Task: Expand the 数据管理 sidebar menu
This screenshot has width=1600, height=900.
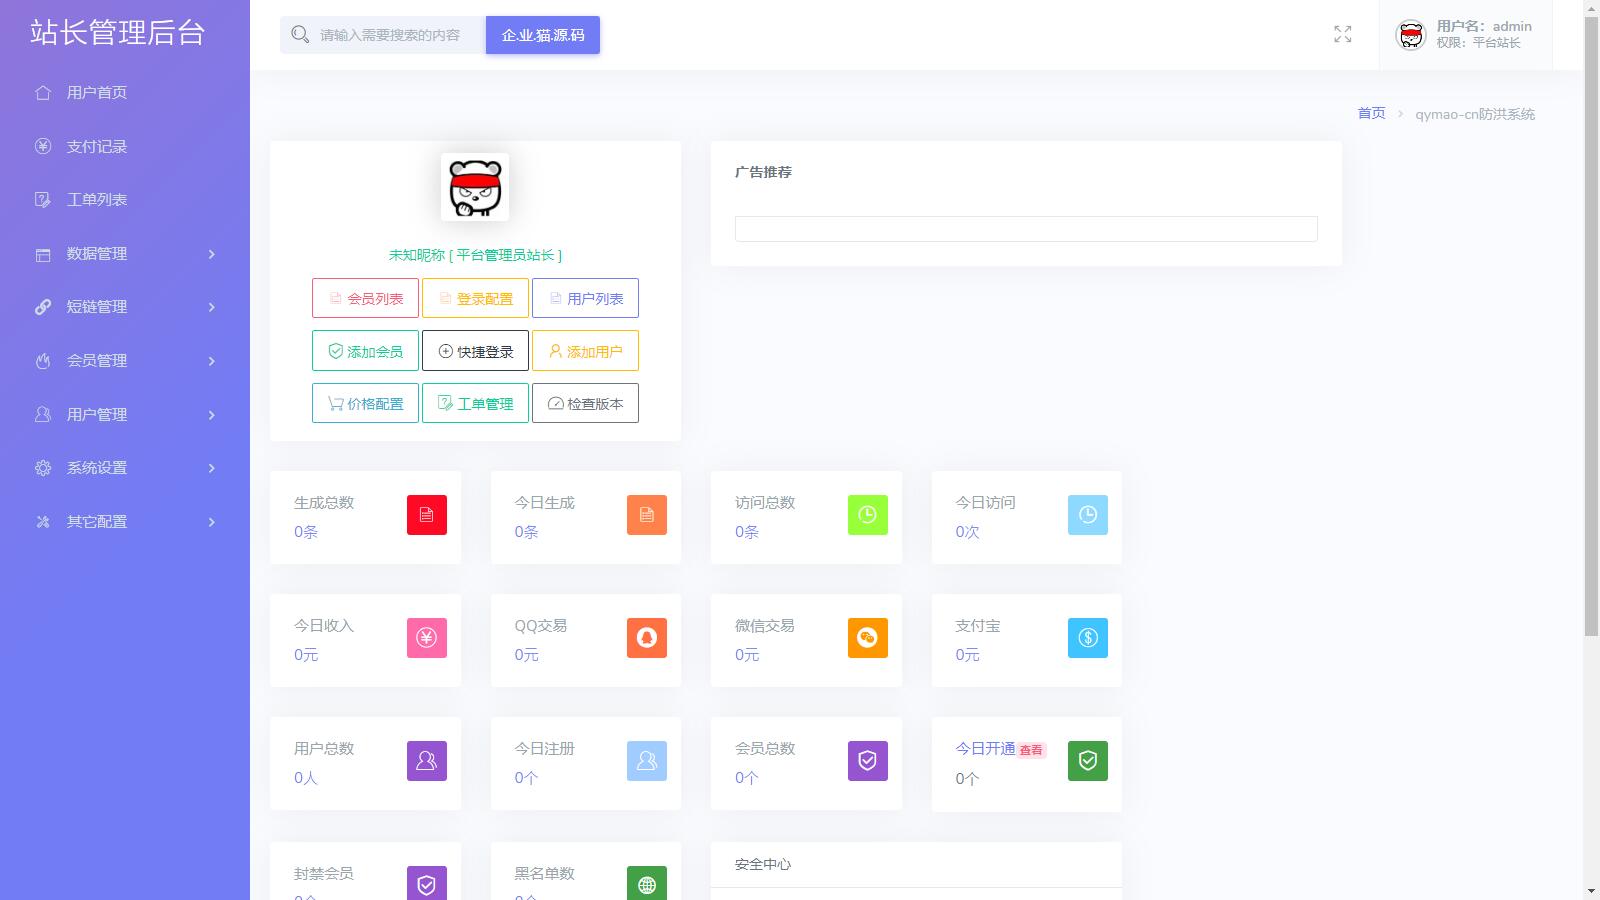Action: point(124,254)
